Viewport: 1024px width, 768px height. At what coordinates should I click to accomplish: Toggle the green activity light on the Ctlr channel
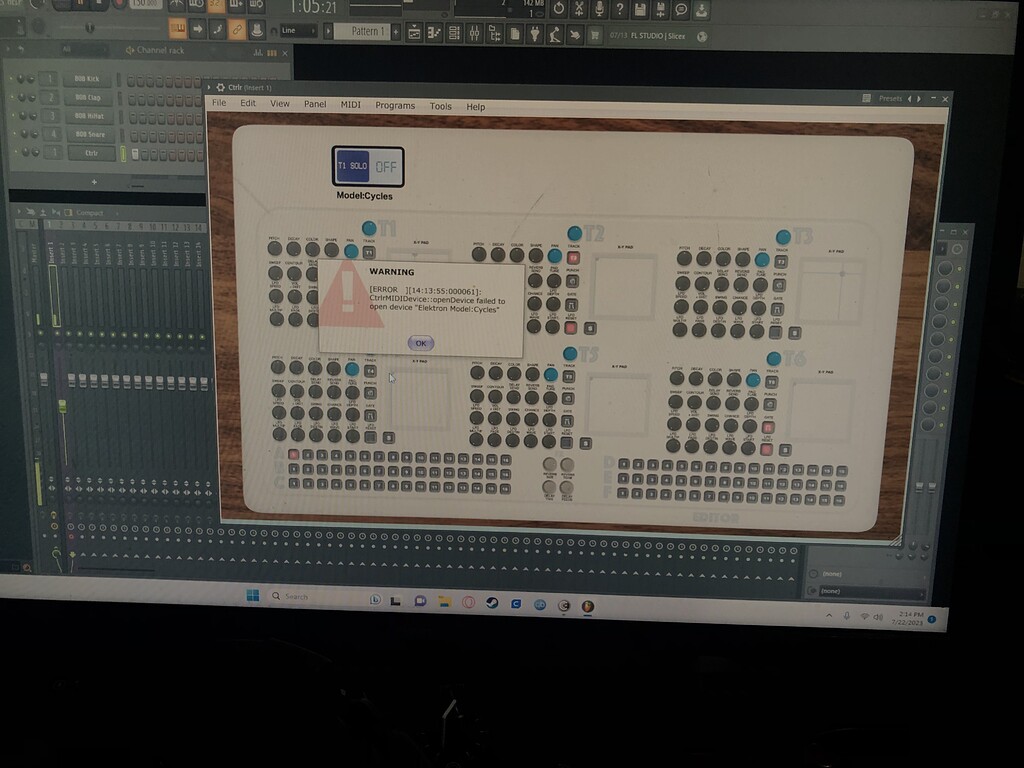[x=124, y=152]
